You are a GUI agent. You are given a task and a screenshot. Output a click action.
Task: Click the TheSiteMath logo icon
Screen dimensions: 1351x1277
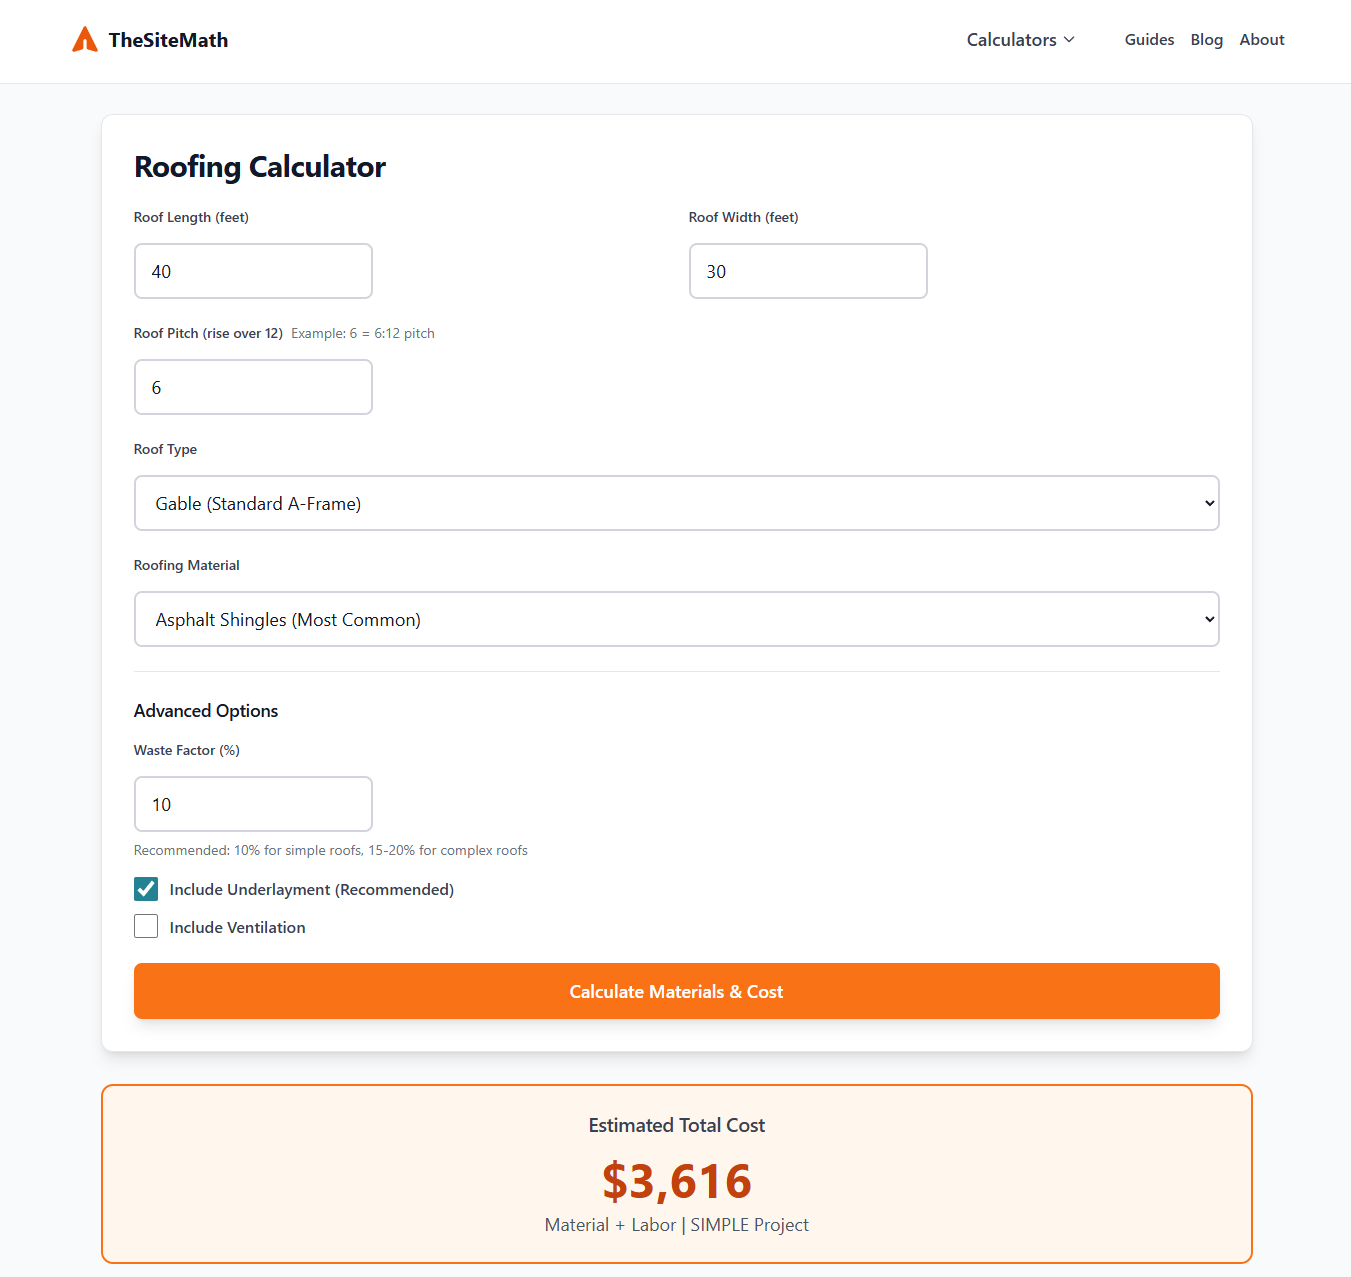pos(85,39)
